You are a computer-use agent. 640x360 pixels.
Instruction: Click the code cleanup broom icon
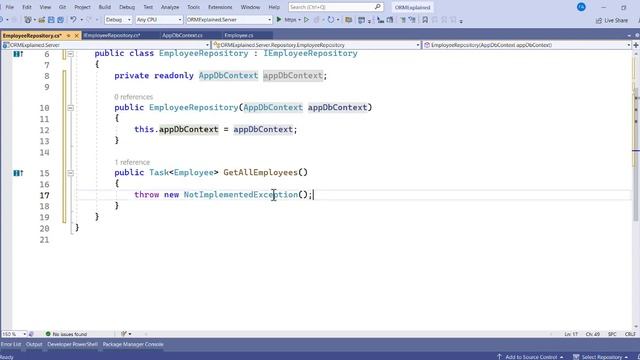(x=124, y=334)
